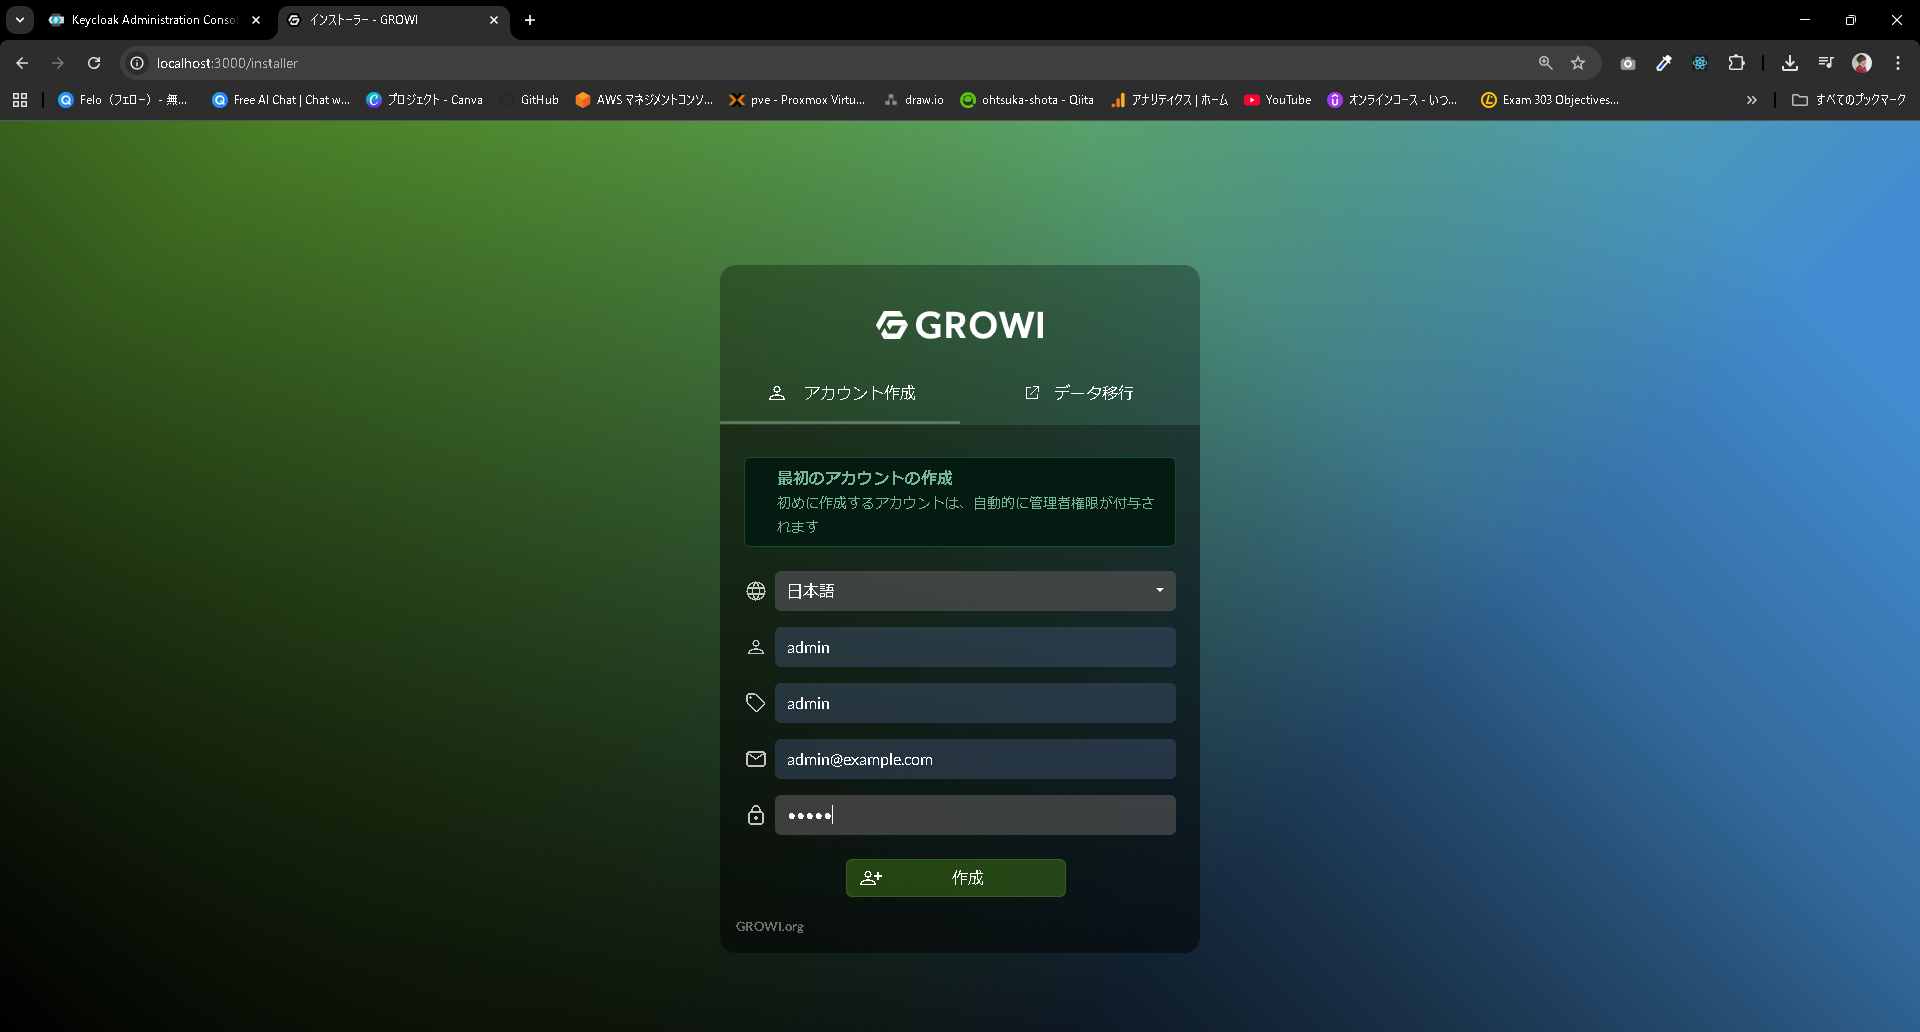Open the browser profile avatar
The height and width of the screenshot is (1032, 1920).
point(1862,63)
